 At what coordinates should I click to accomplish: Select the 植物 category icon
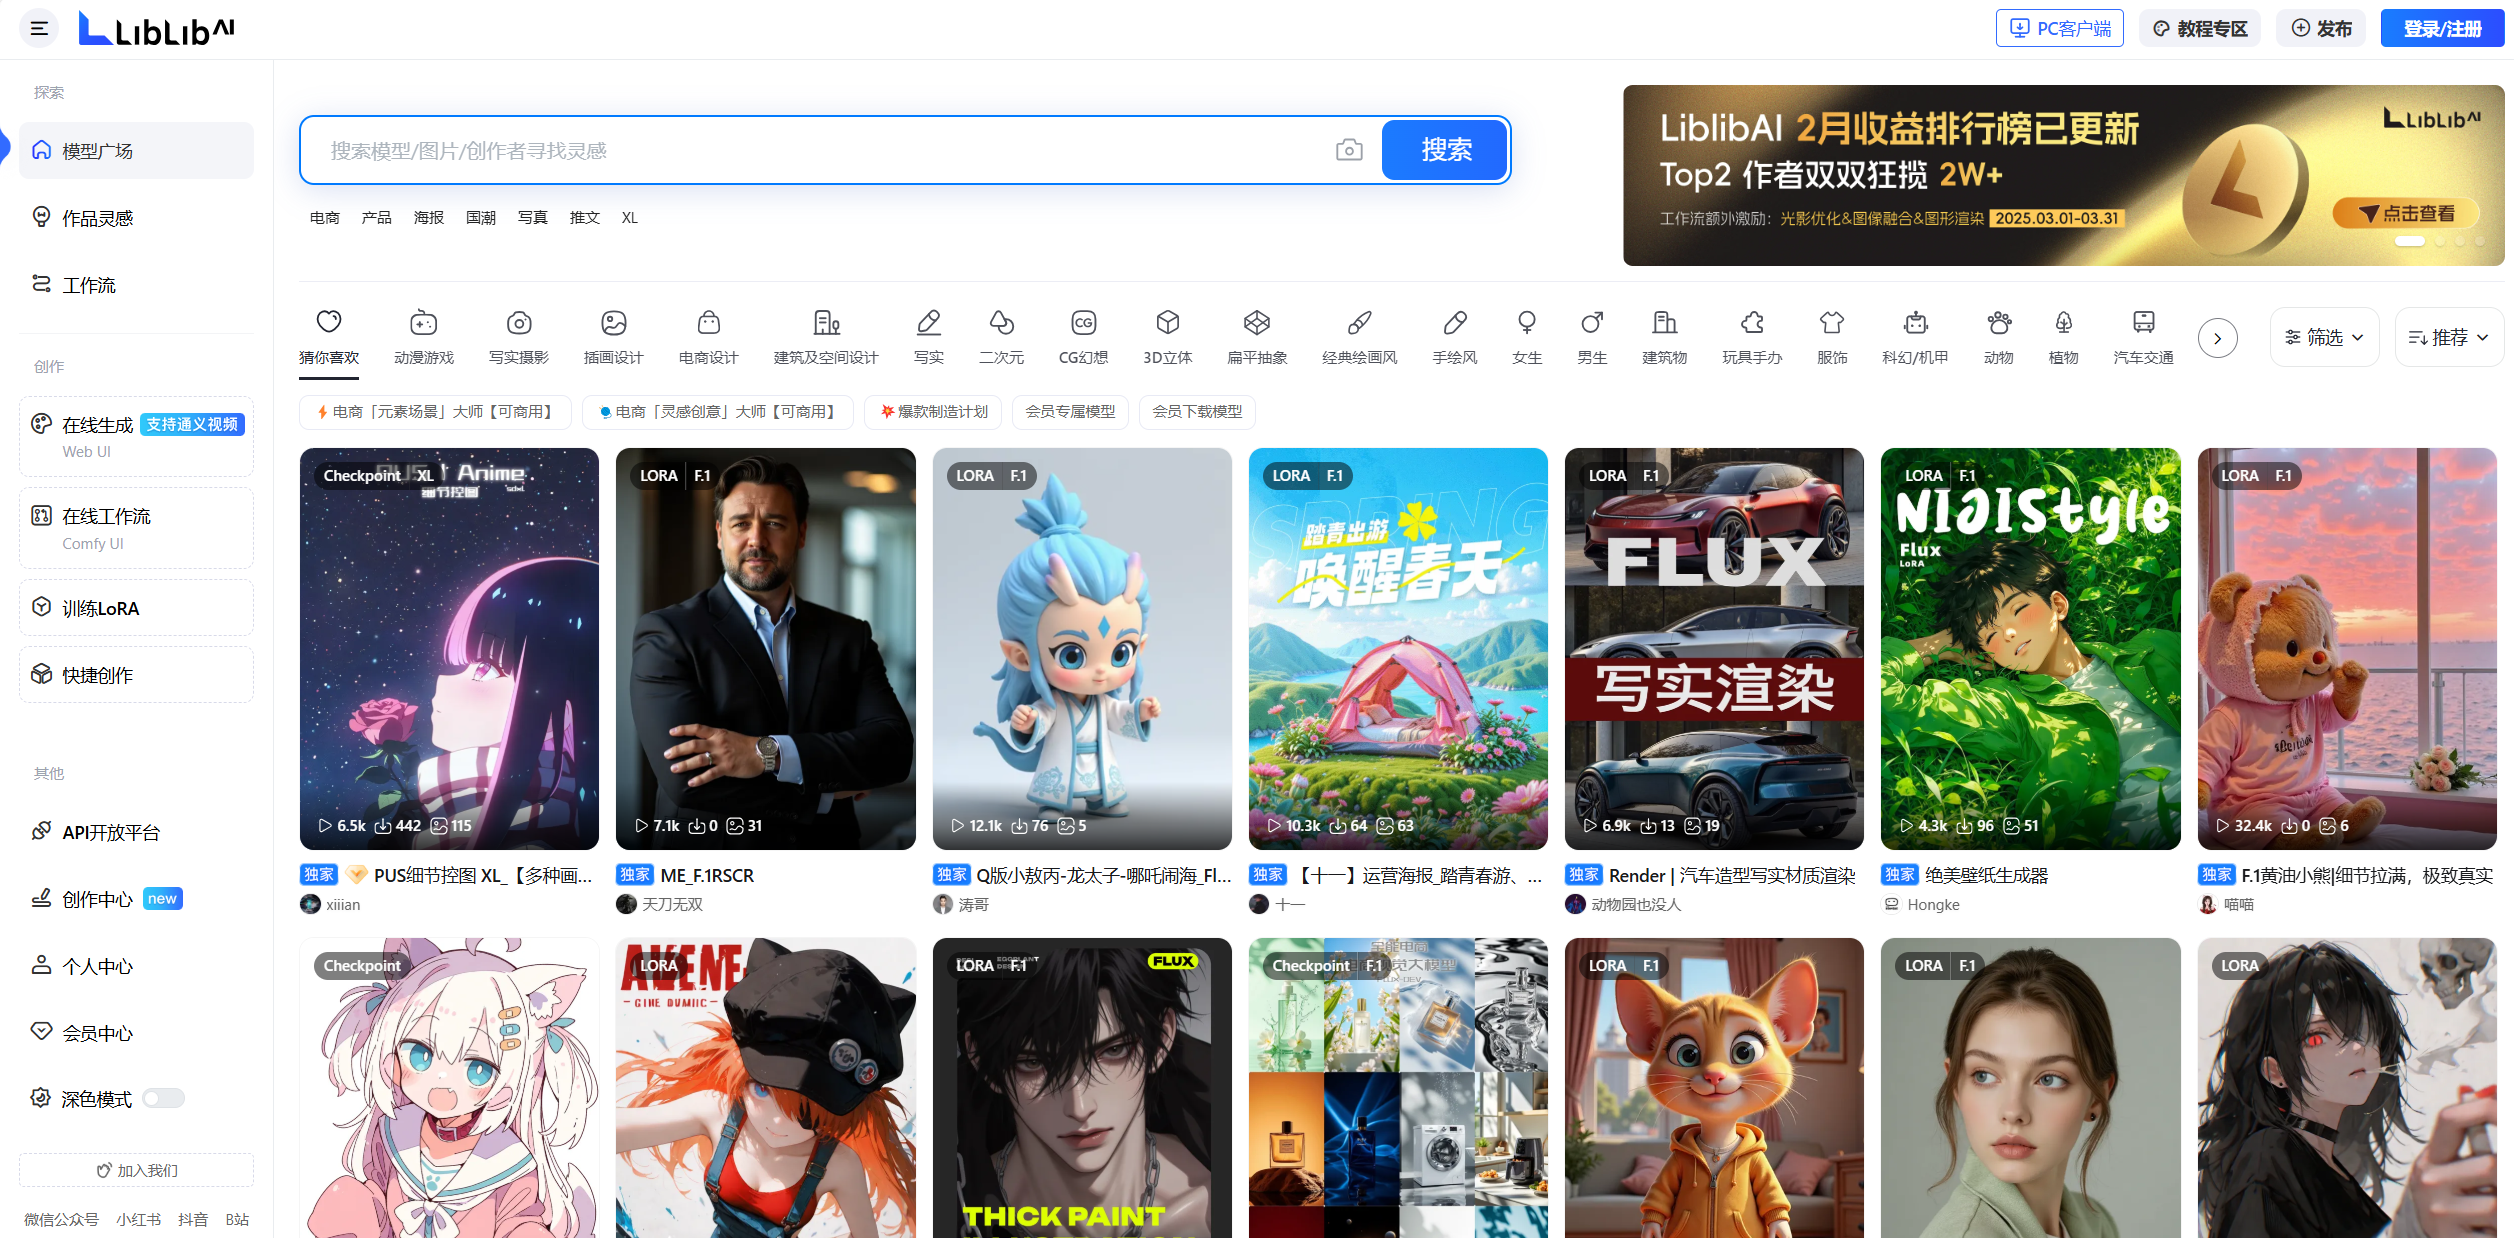[x=2064, y=336]
